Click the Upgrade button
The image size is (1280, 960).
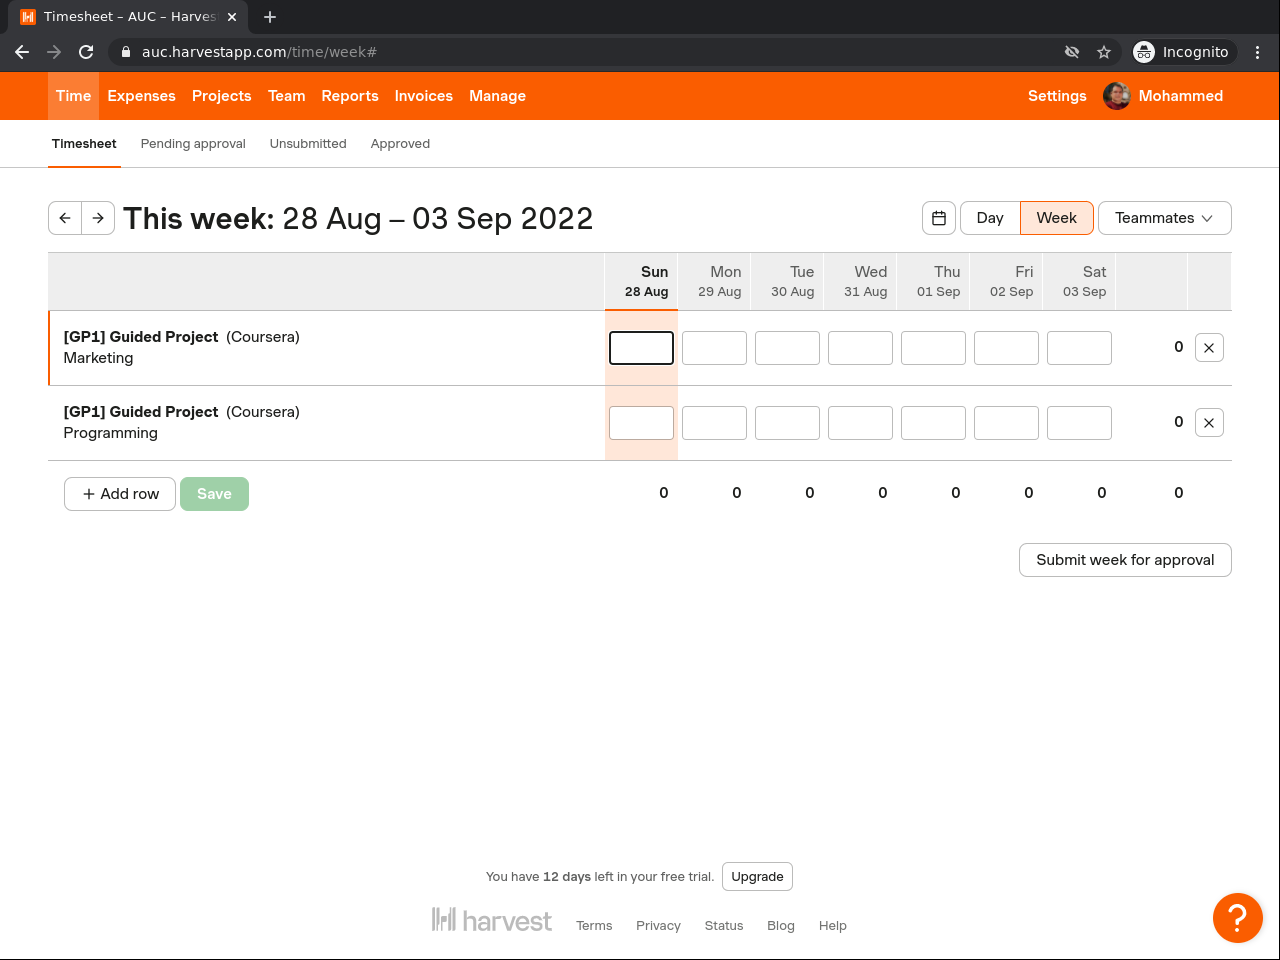757,877
